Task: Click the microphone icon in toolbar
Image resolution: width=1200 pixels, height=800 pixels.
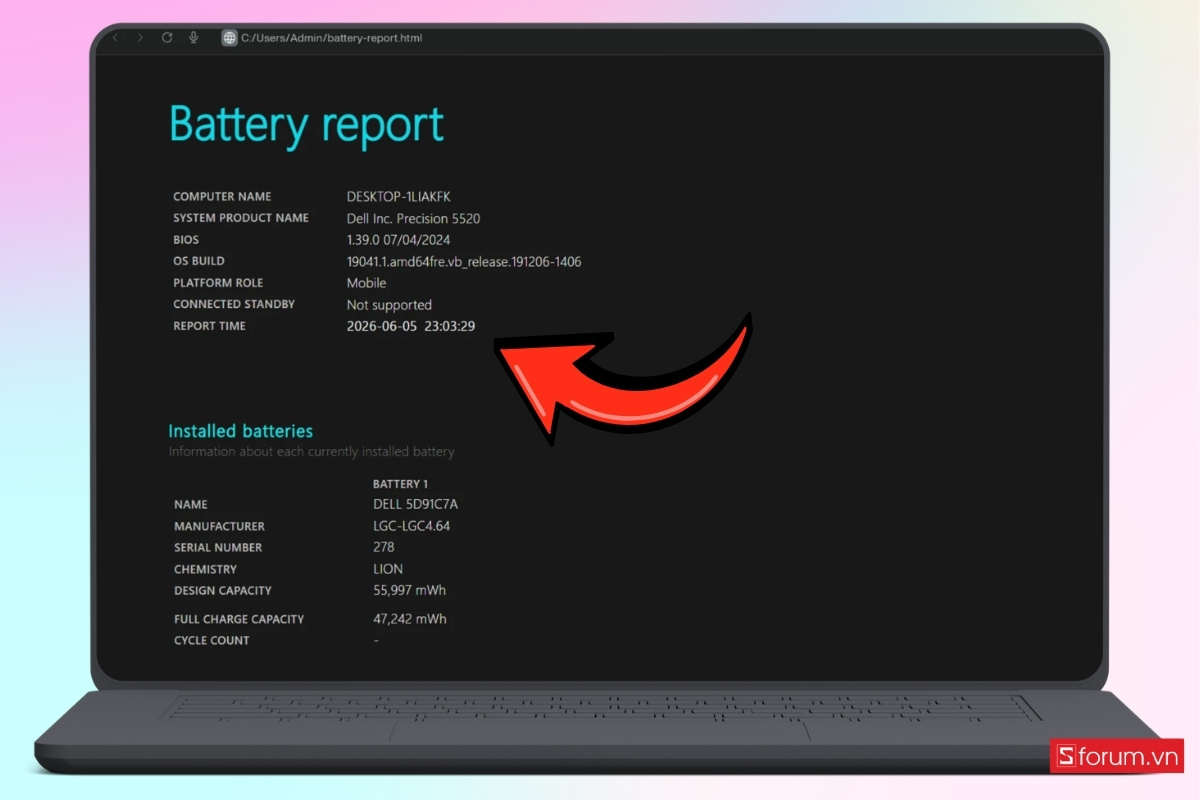Action: [x=194, y=37]
